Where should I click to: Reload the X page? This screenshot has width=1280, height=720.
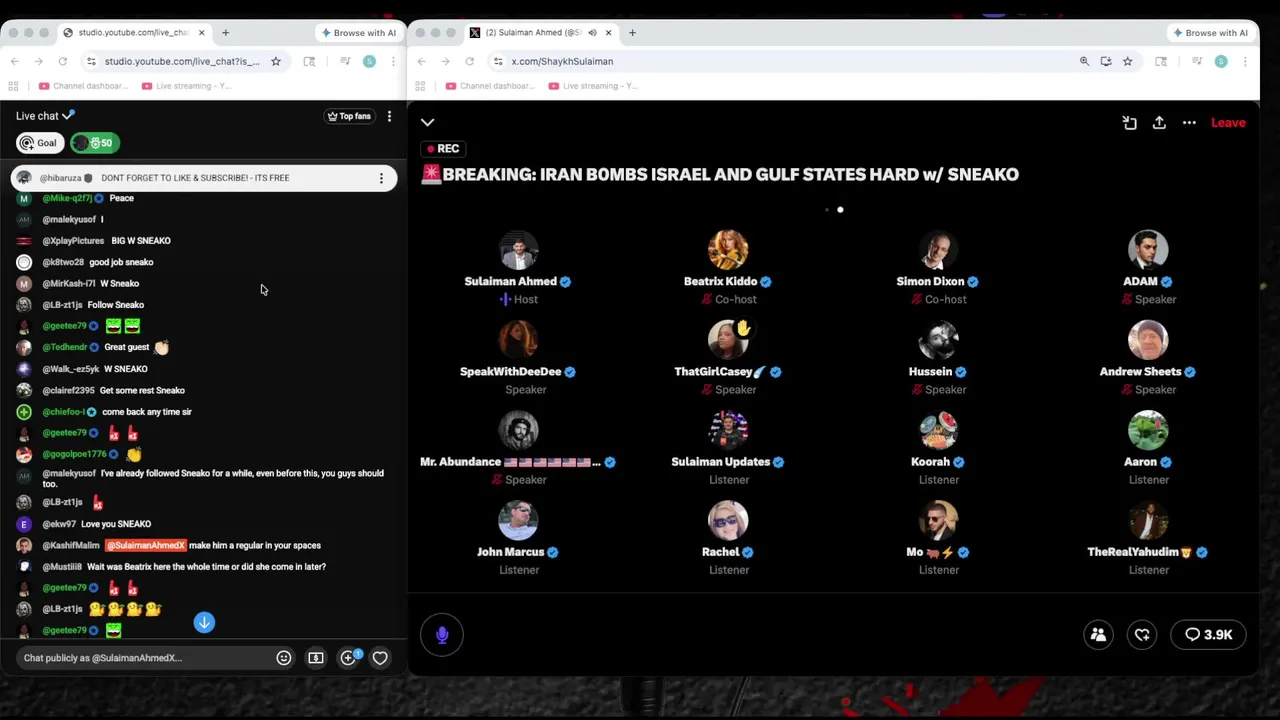470,62
